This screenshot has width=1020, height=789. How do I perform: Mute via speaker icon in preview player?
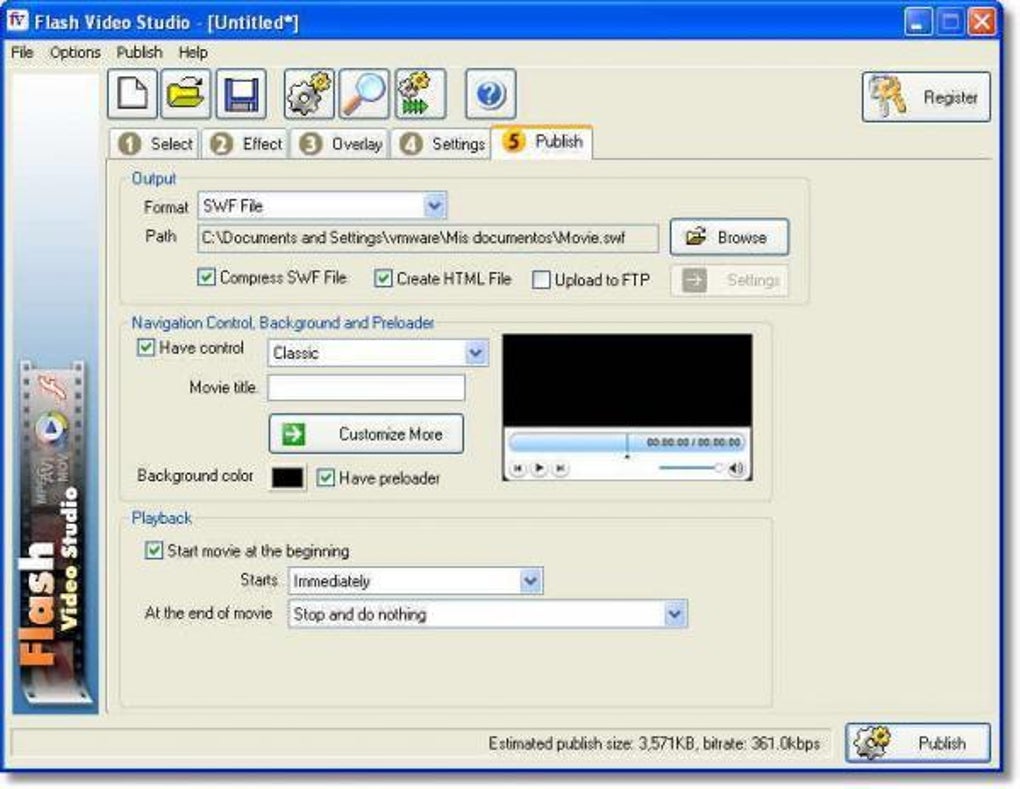tap(736, 468)
